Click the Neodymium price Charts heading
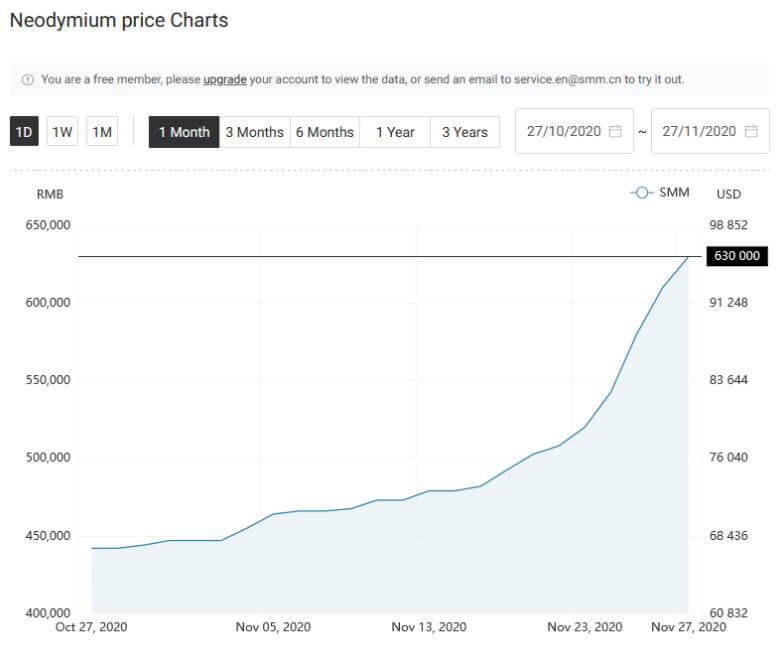 pos(119,20)
